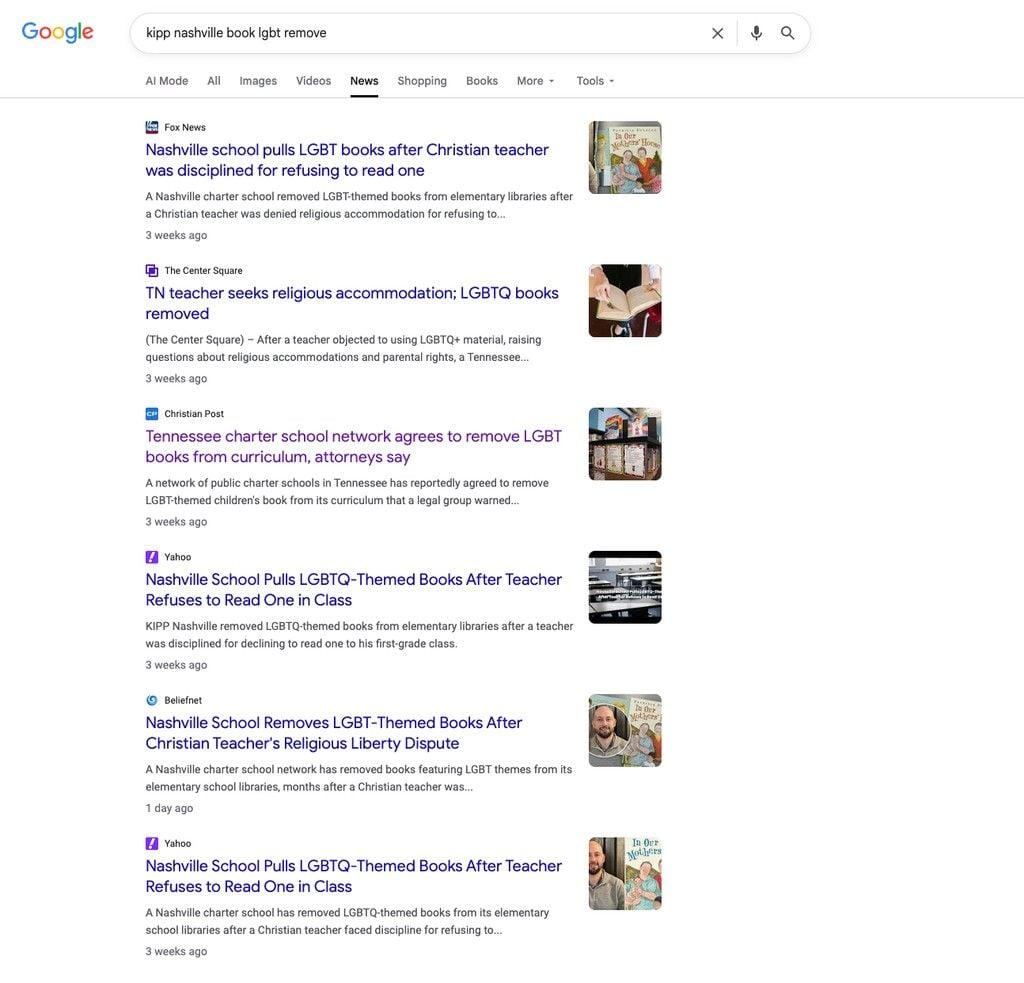Screen dimensions: 1024x983
Task: Open Fox News headline about Nashville school
Action: [x=347, y=160]
